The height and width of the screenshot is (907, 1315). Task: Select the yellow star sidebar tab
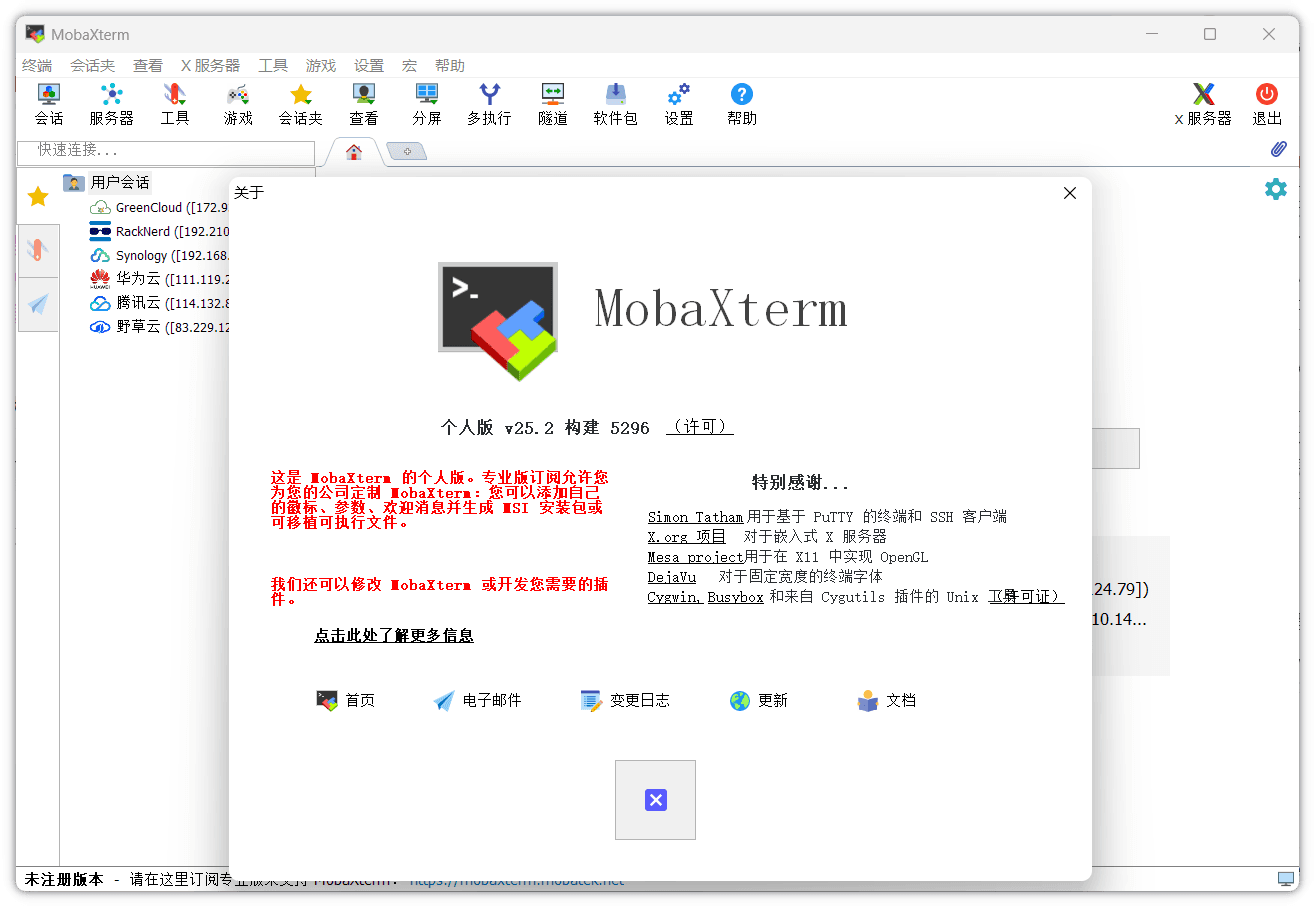click(x=38, y=196)
